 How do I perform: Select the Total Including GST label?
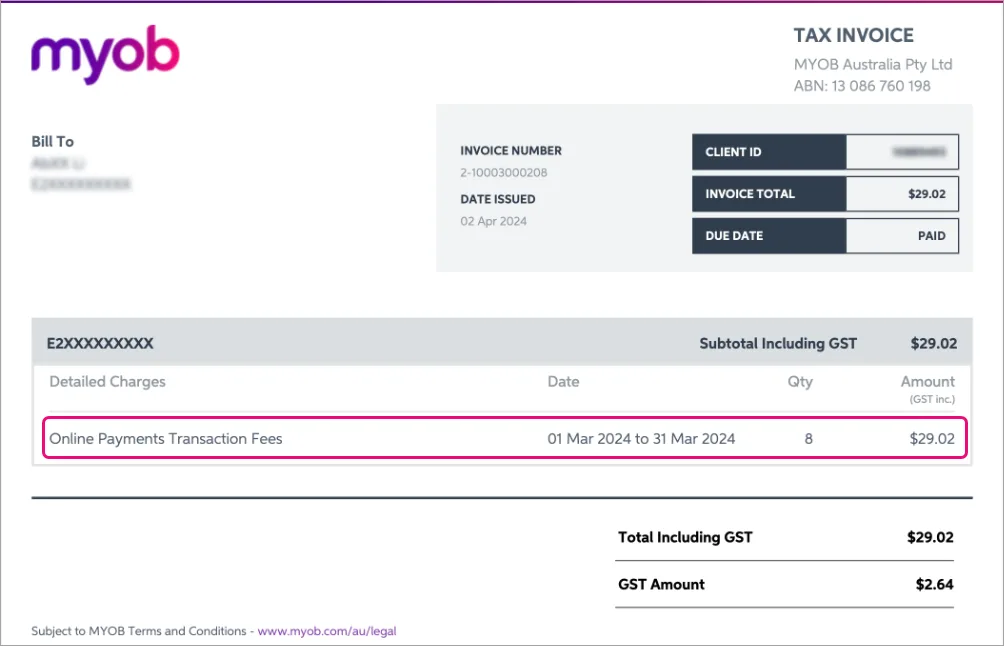[x=685, y=537]
